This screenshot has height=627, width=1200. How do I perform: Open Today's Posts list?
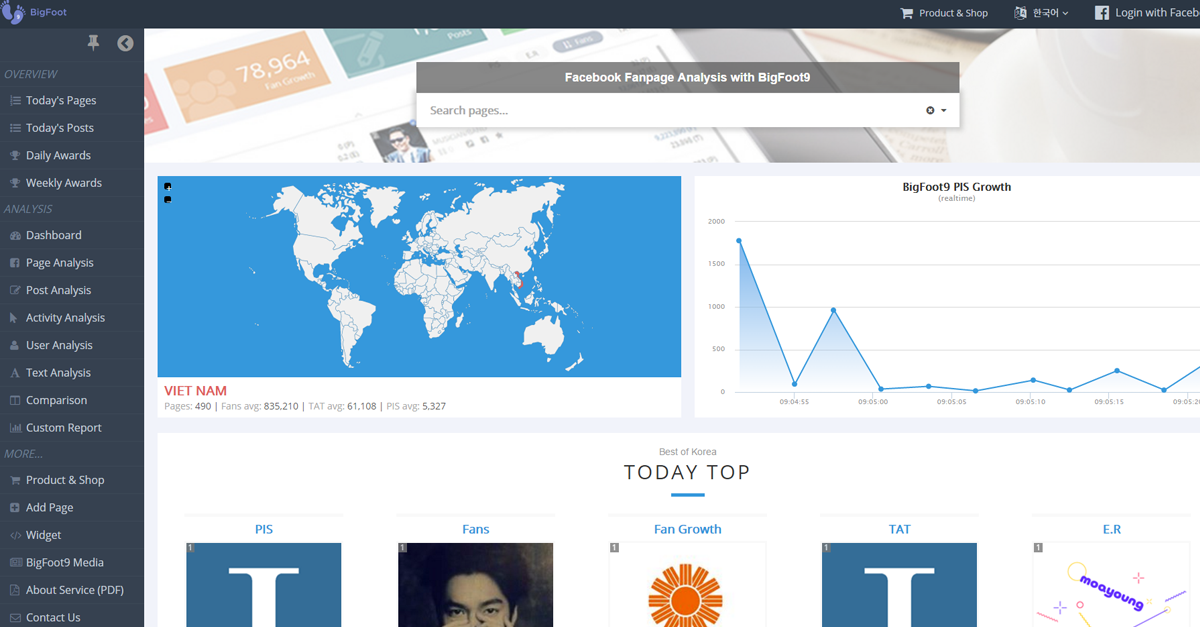[72, 128]
